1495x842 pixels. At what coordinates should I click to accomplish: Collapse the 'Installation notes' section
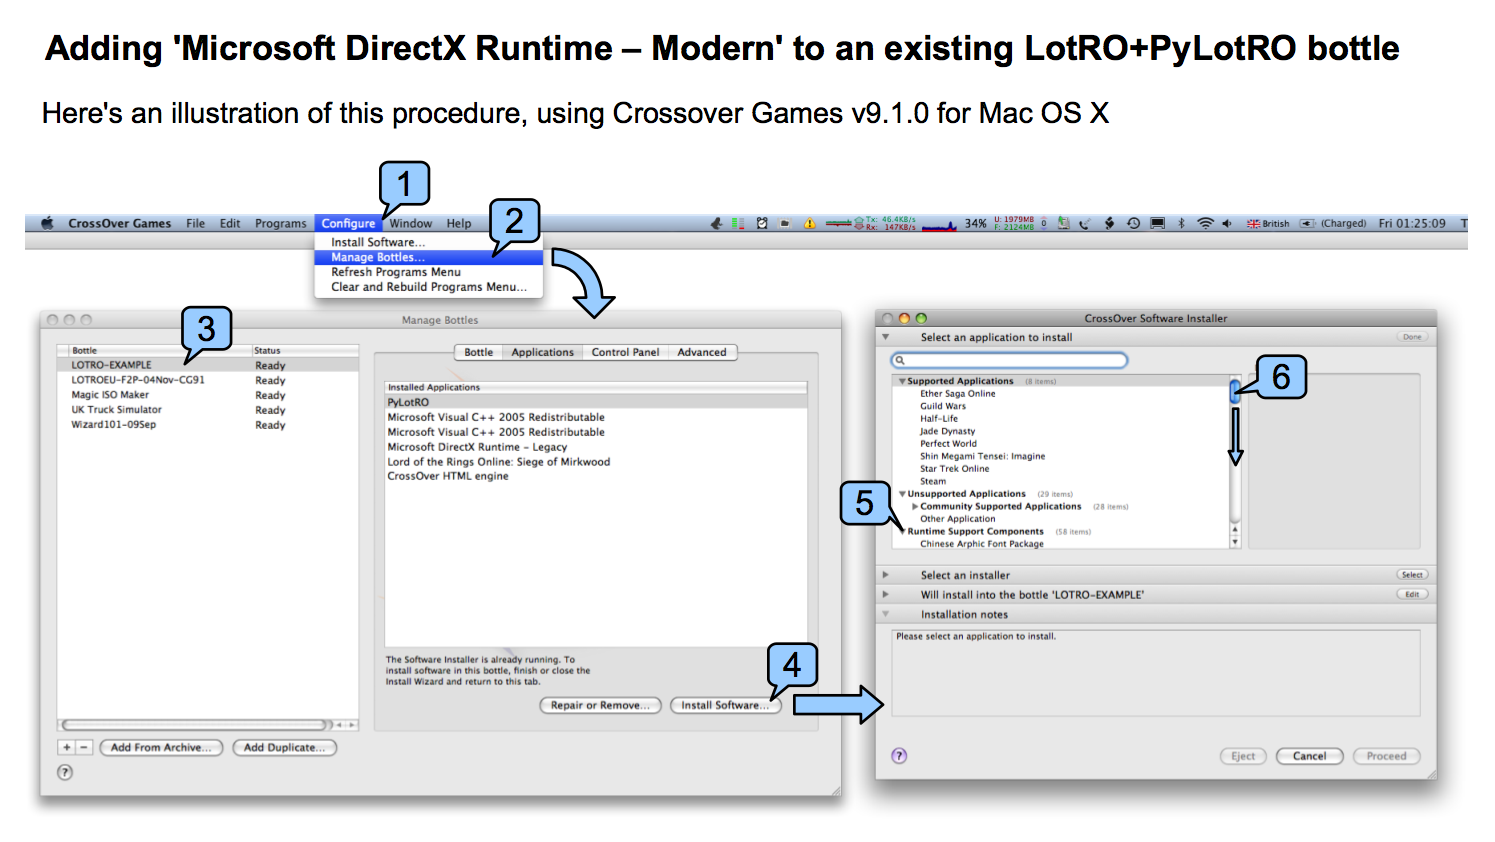coord(886,614)
